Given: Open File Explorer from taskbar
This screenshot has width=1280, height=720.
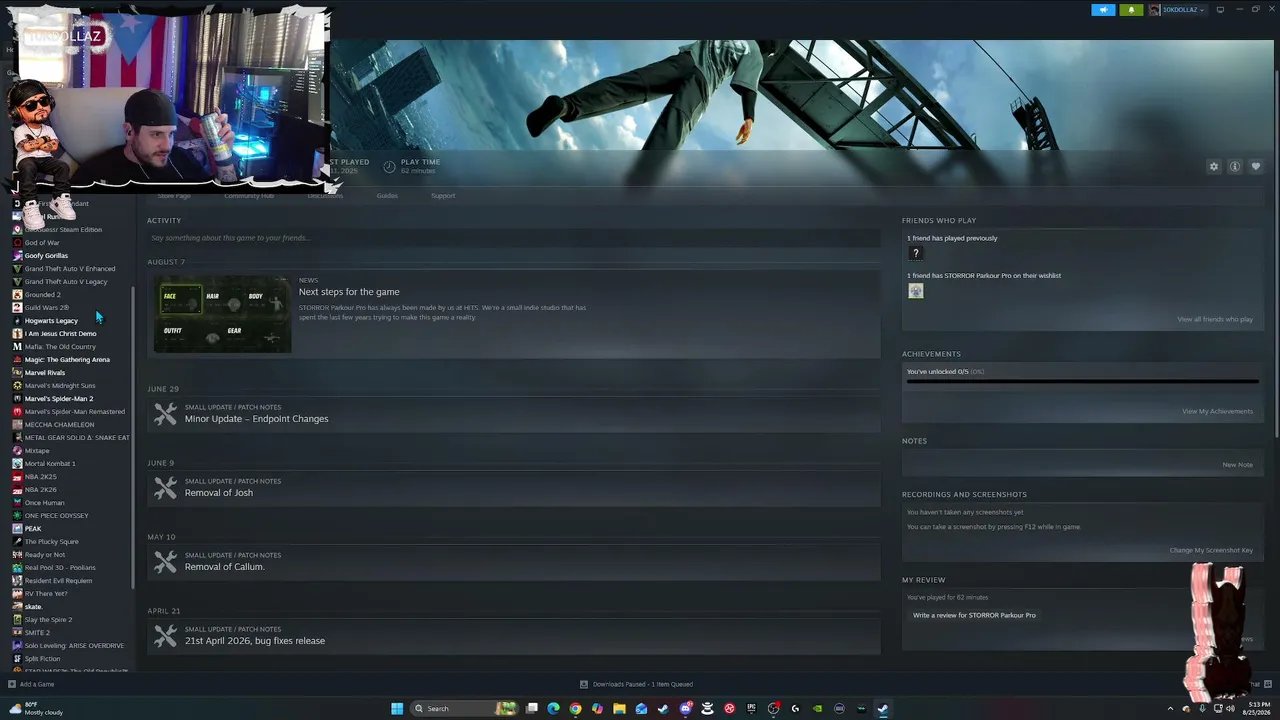Looking at the screenshot, I should [619, 709].
